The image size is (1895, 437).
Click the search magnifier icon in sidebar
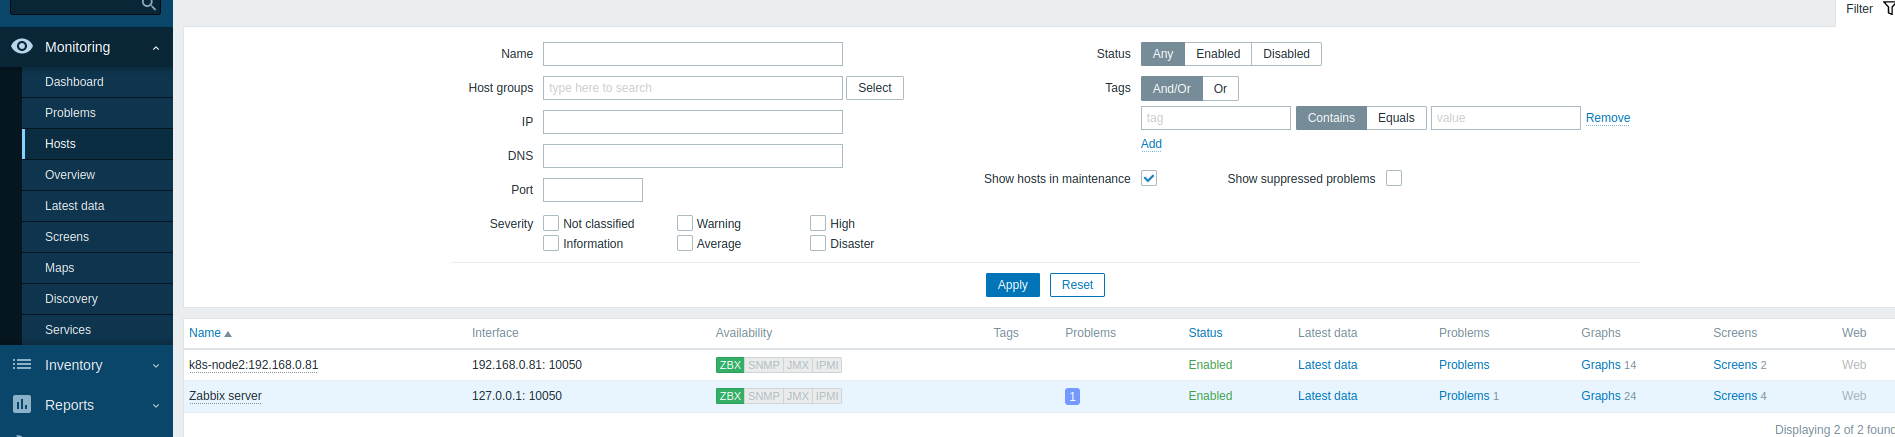coord(148,5)
